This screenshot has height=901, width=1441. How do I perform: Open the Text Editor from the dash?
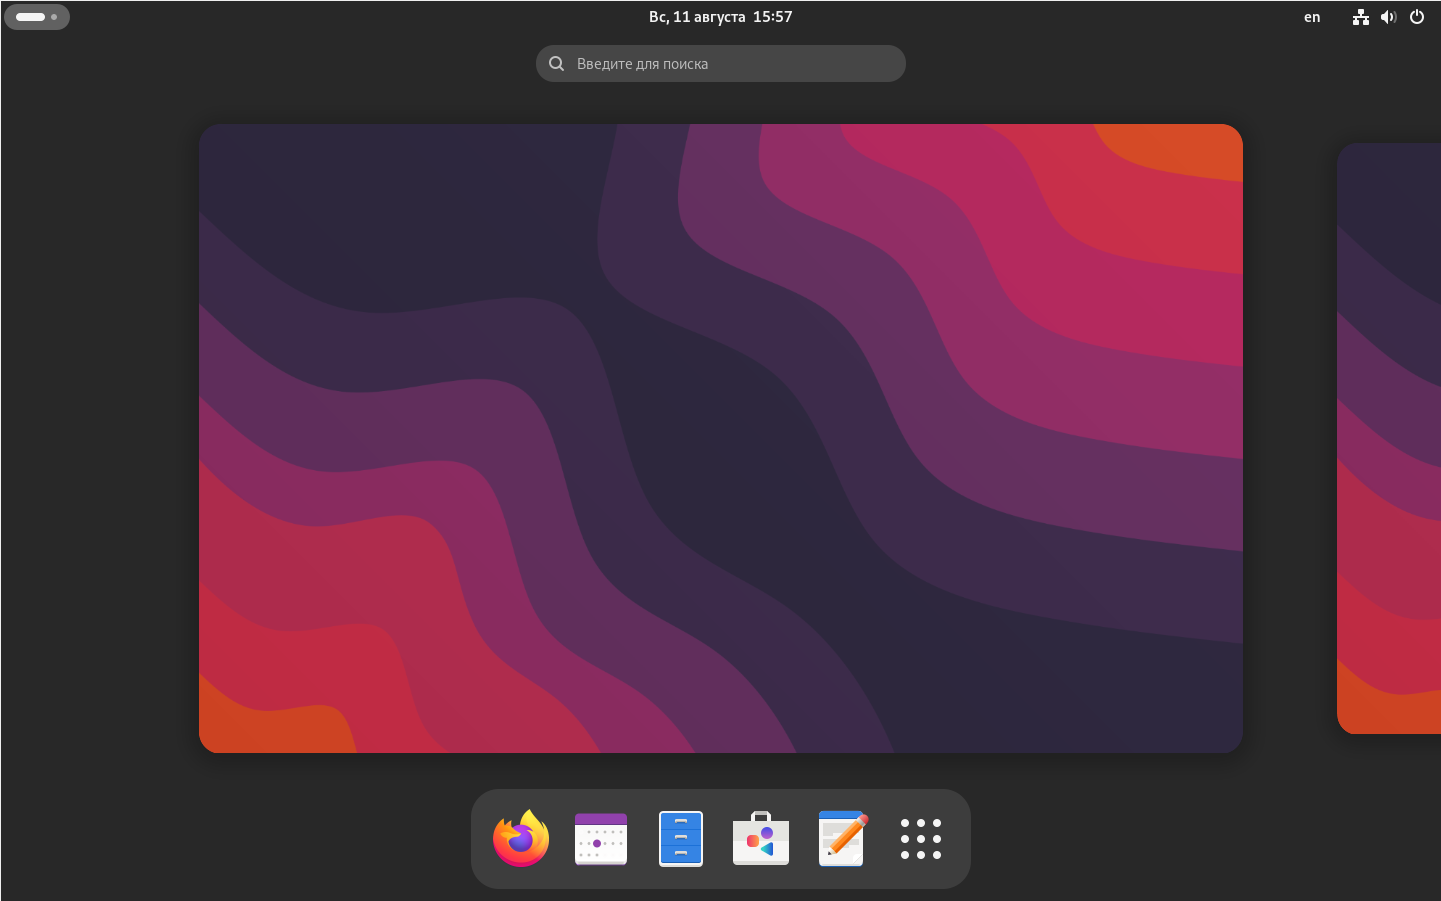click(x=842, y=839)
